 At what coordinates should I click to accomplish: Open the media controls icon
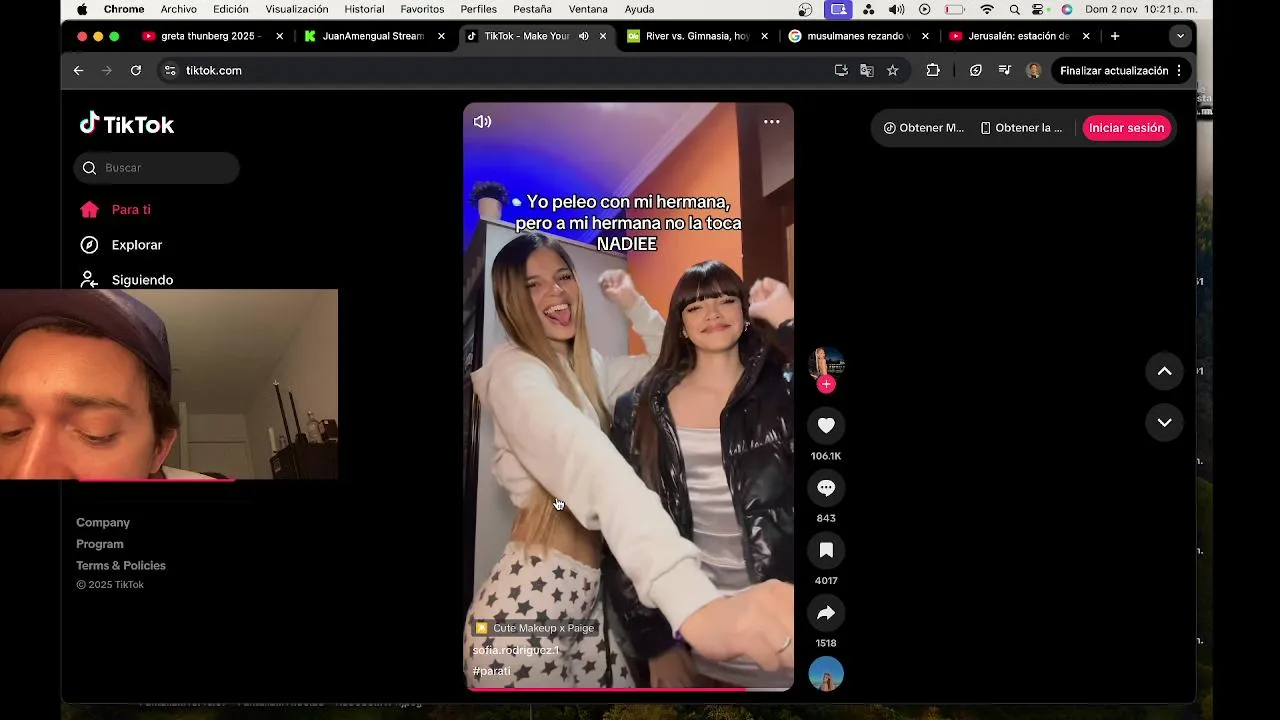pos(1005,70)
